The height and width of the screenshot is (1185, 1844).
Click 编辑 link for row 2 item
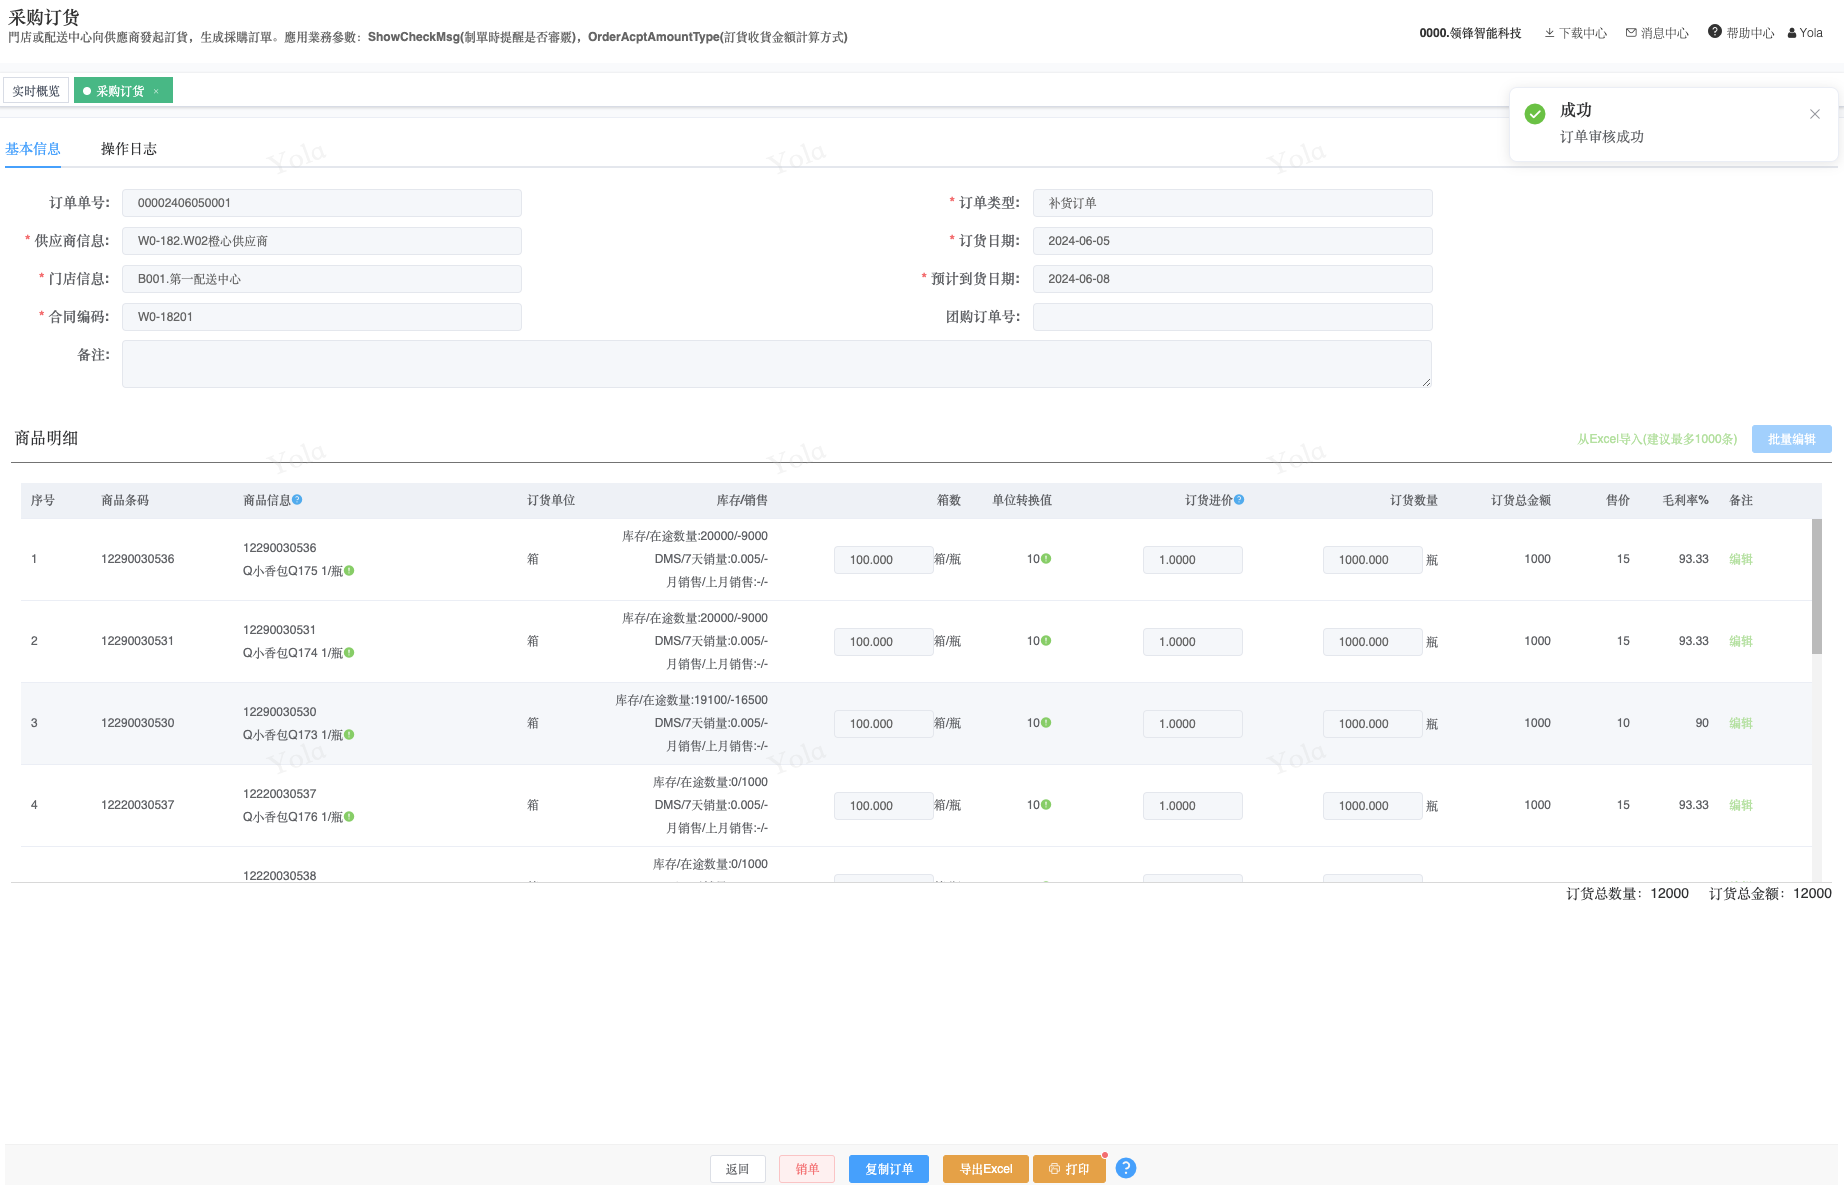[x=1740, y=641]
